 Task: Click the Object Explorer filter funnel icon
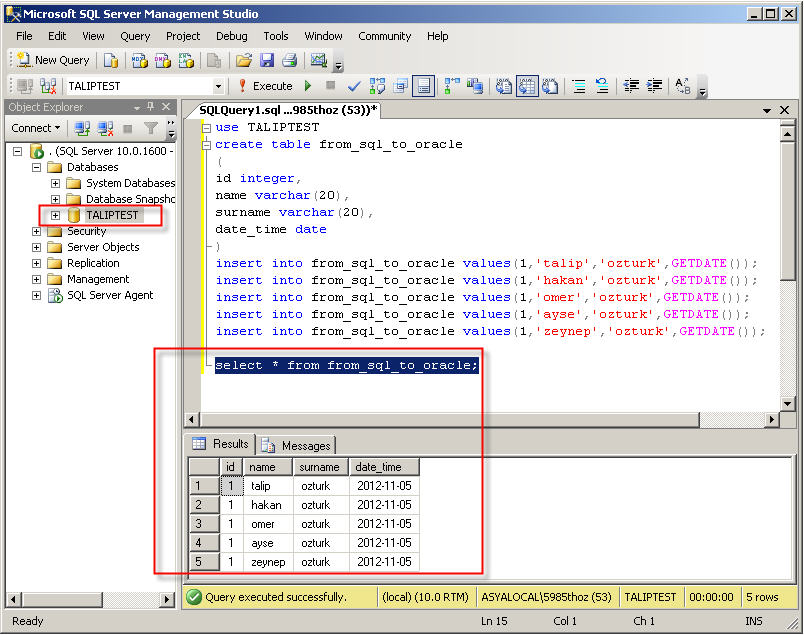150,128
